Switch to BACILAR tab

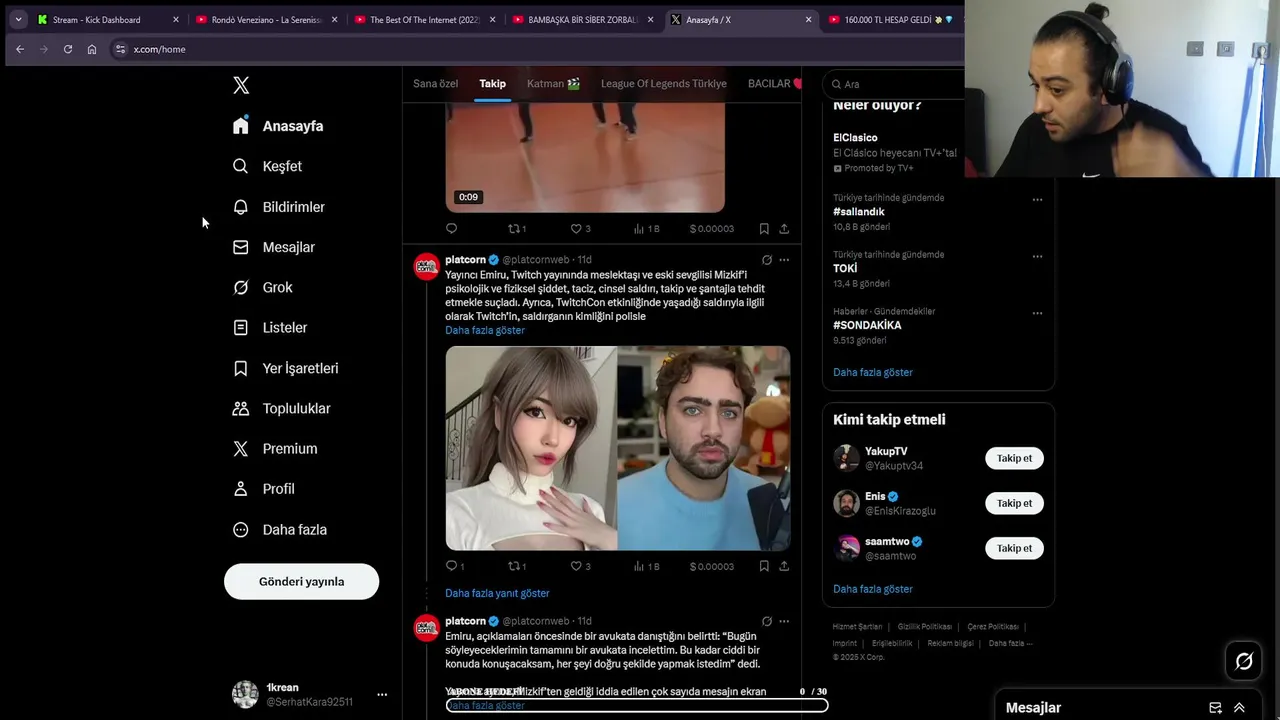click(x=774, y=84)
